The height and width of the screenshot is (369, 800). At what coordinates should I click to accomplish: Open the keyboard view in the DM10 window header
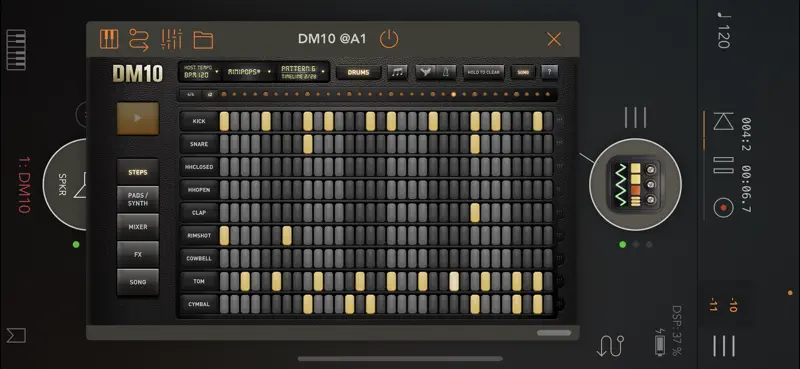[x=109, y=39]
